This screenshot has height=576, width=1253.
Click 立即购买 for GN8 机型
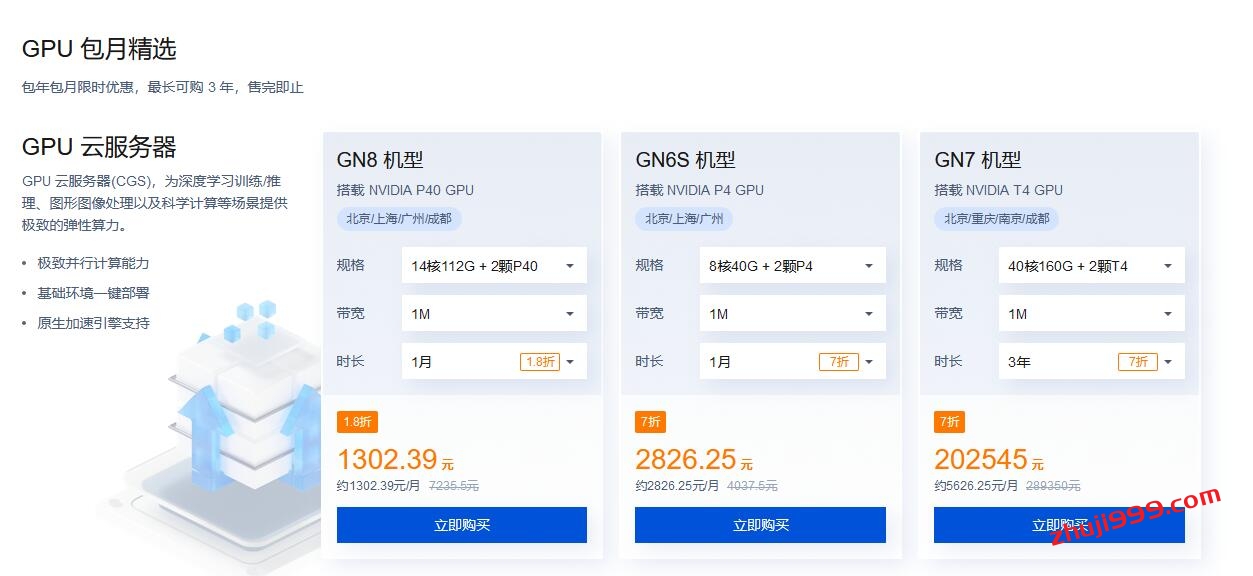(461, 525)
